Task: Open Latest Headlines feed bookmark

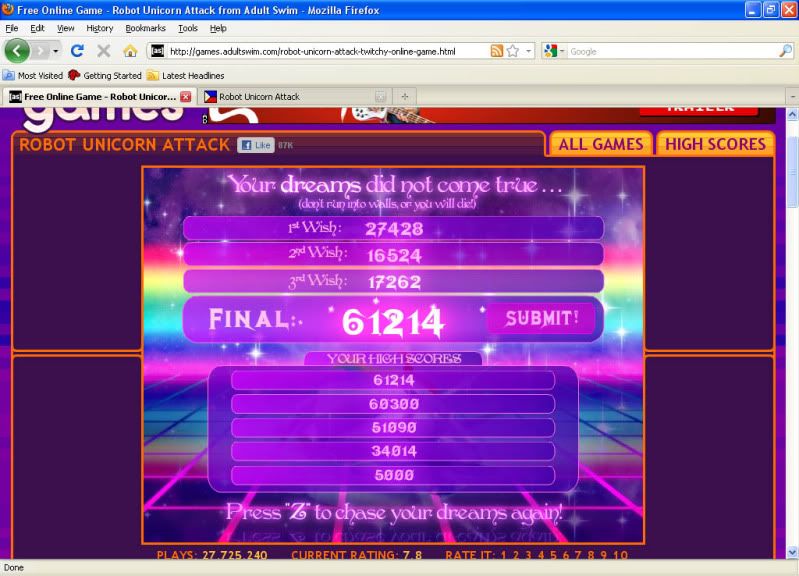Action: pyautogui.click(x=185, y=75)
